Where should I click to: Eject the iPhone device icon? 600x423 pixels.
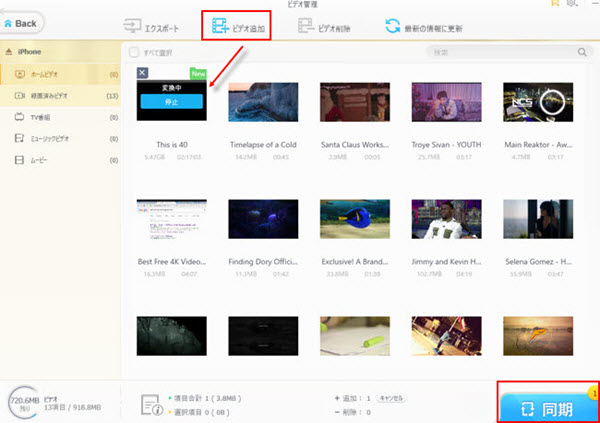point(8,52)
